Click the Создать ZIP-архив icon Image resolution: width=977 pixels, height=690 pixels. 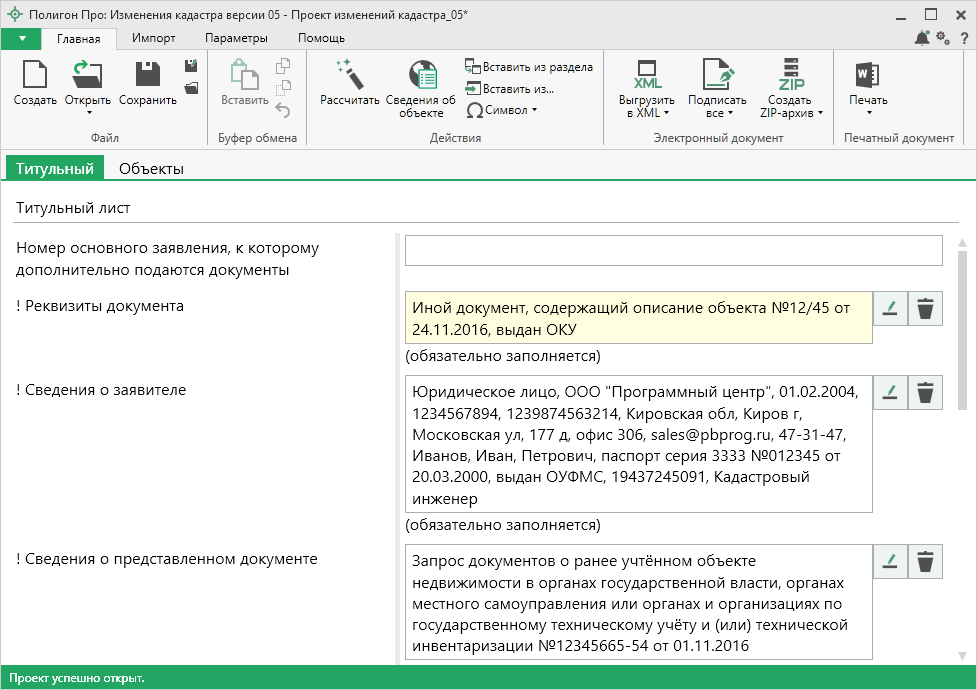(791, 76)
